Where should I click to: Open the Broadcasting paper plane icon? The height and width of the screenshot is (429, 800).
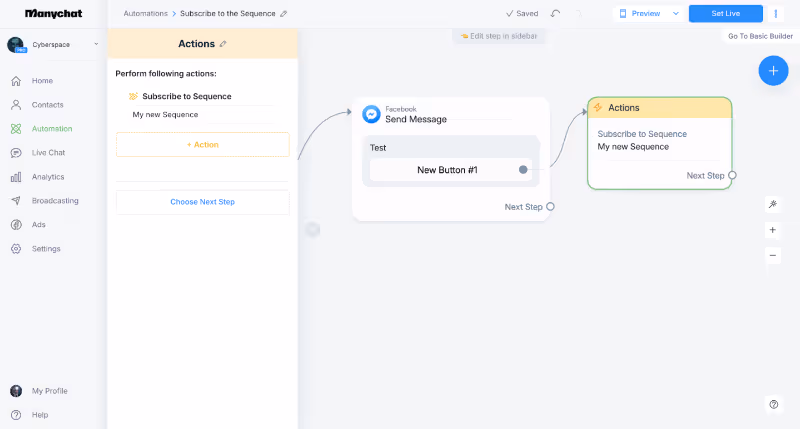coord(16,200)
